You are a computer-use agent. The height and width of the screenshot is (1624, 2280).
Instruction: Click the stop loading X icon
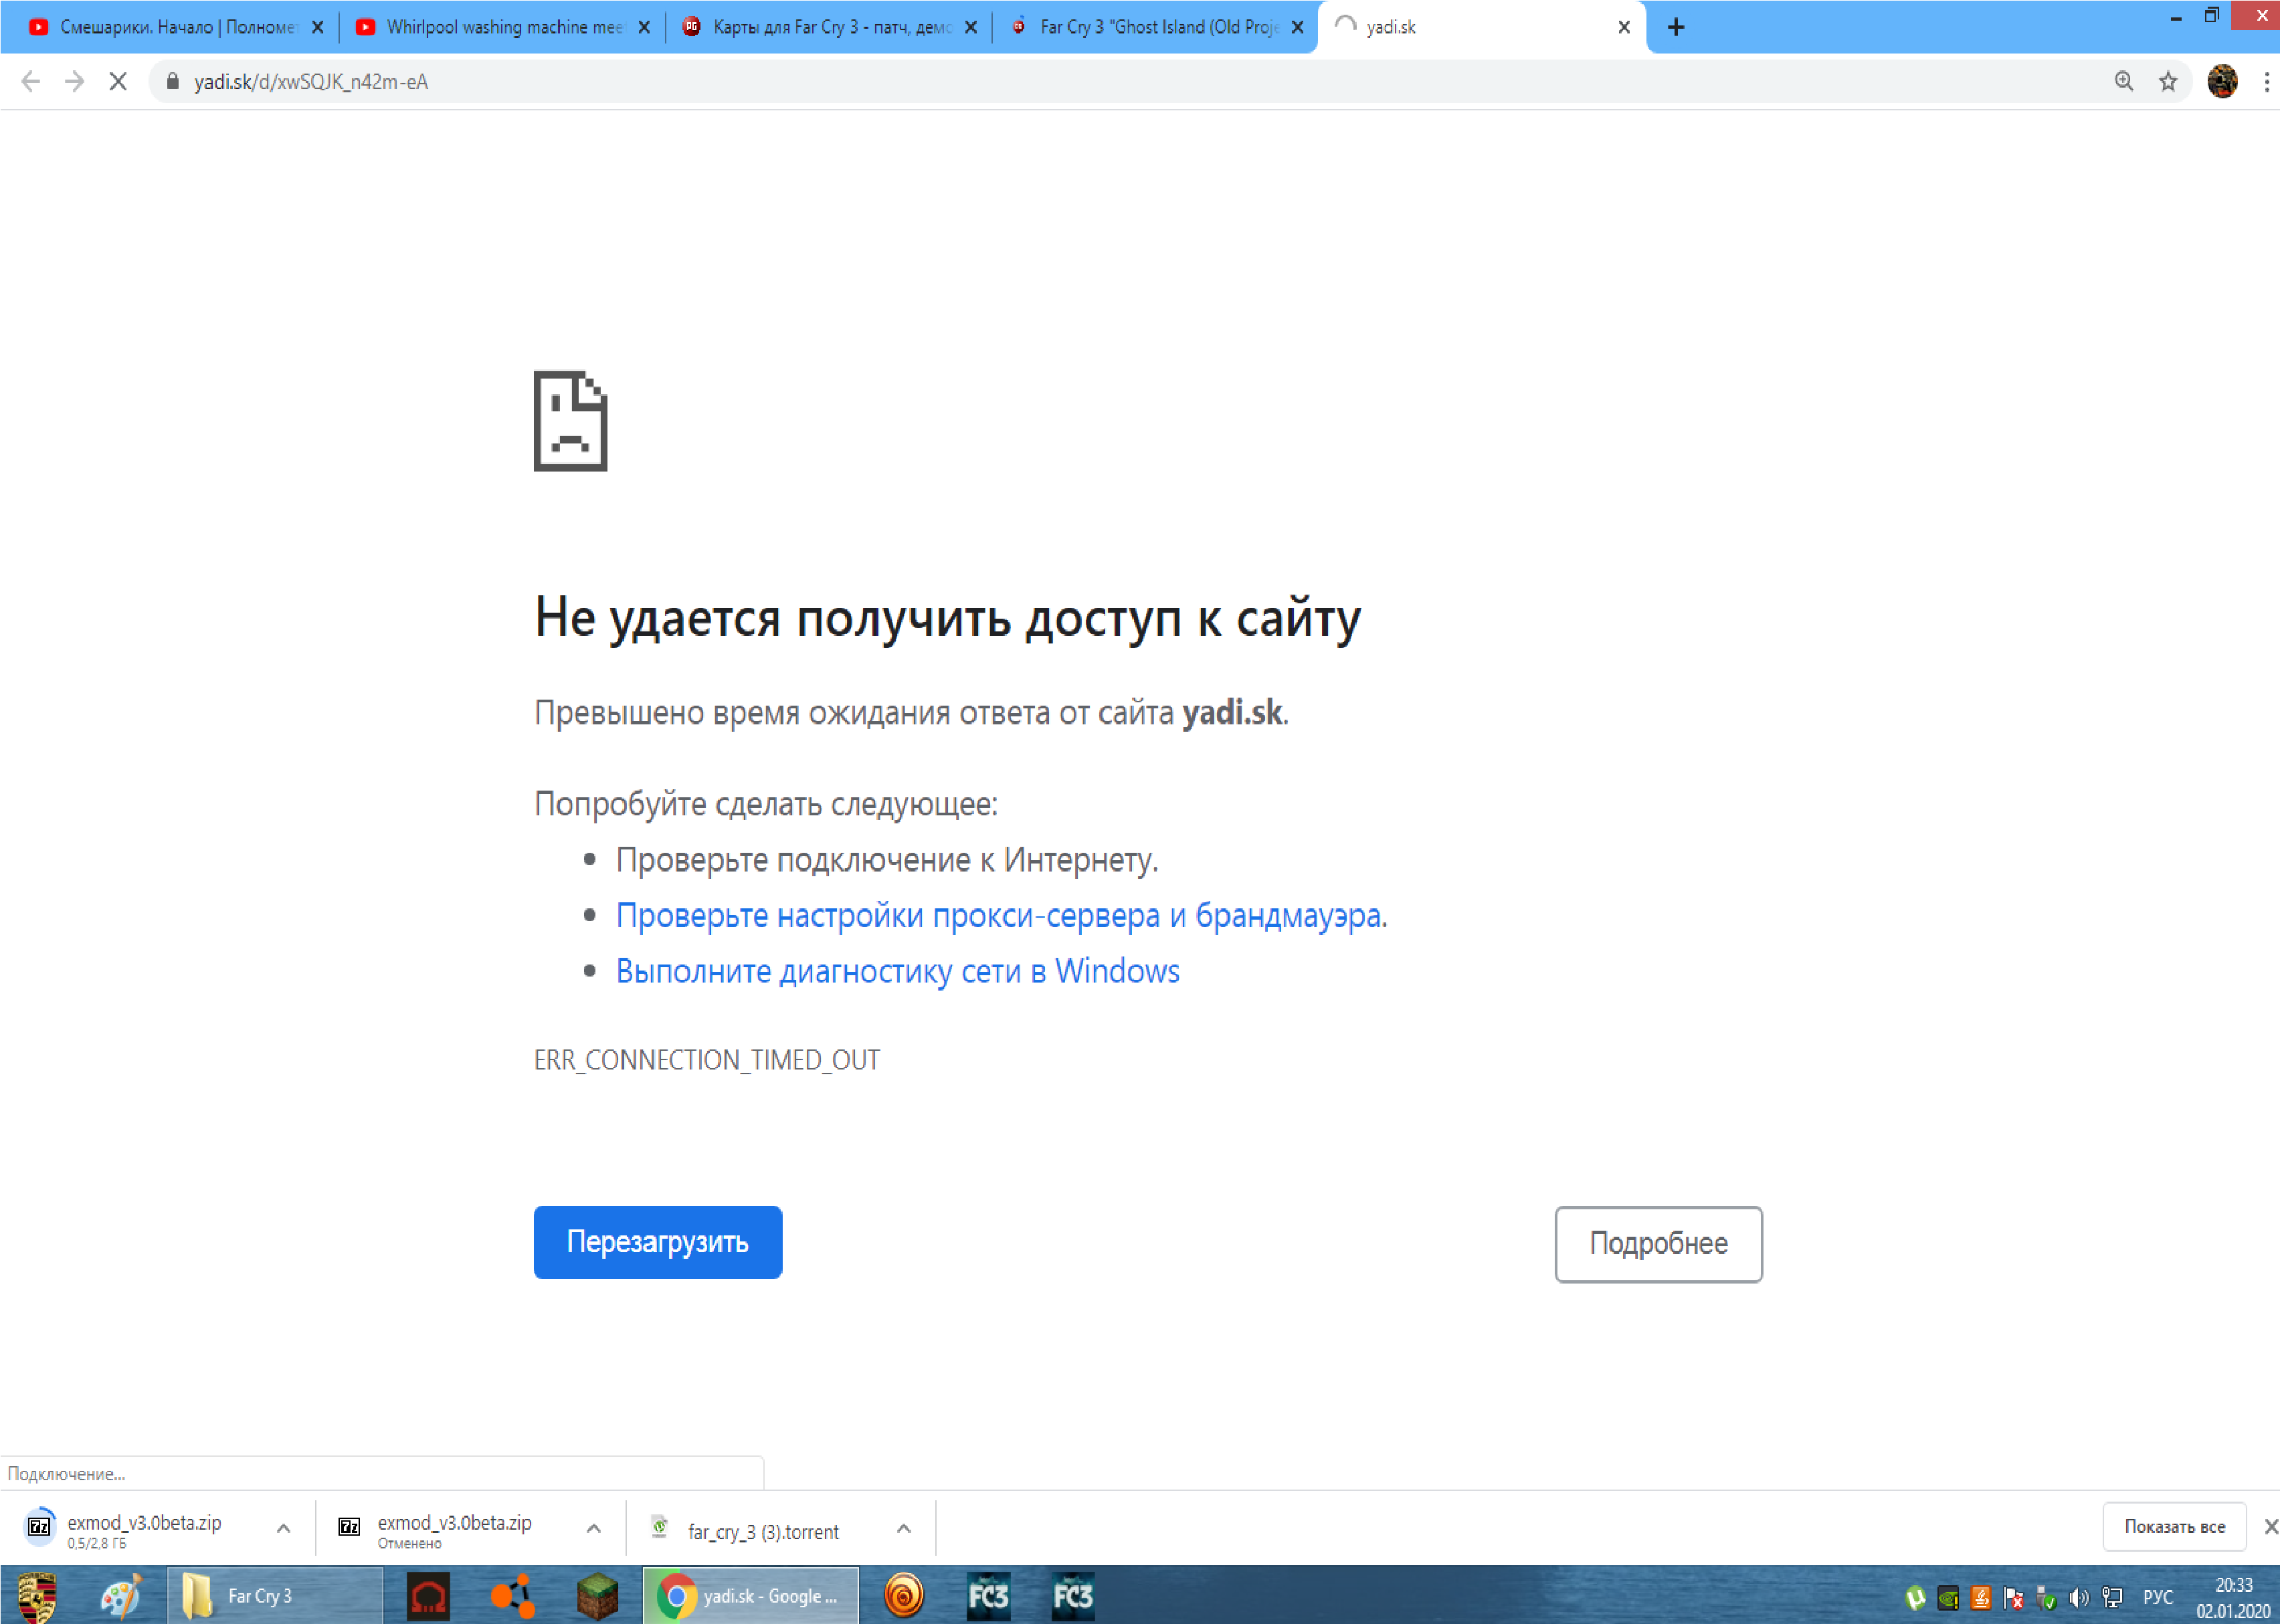[118, 82]
